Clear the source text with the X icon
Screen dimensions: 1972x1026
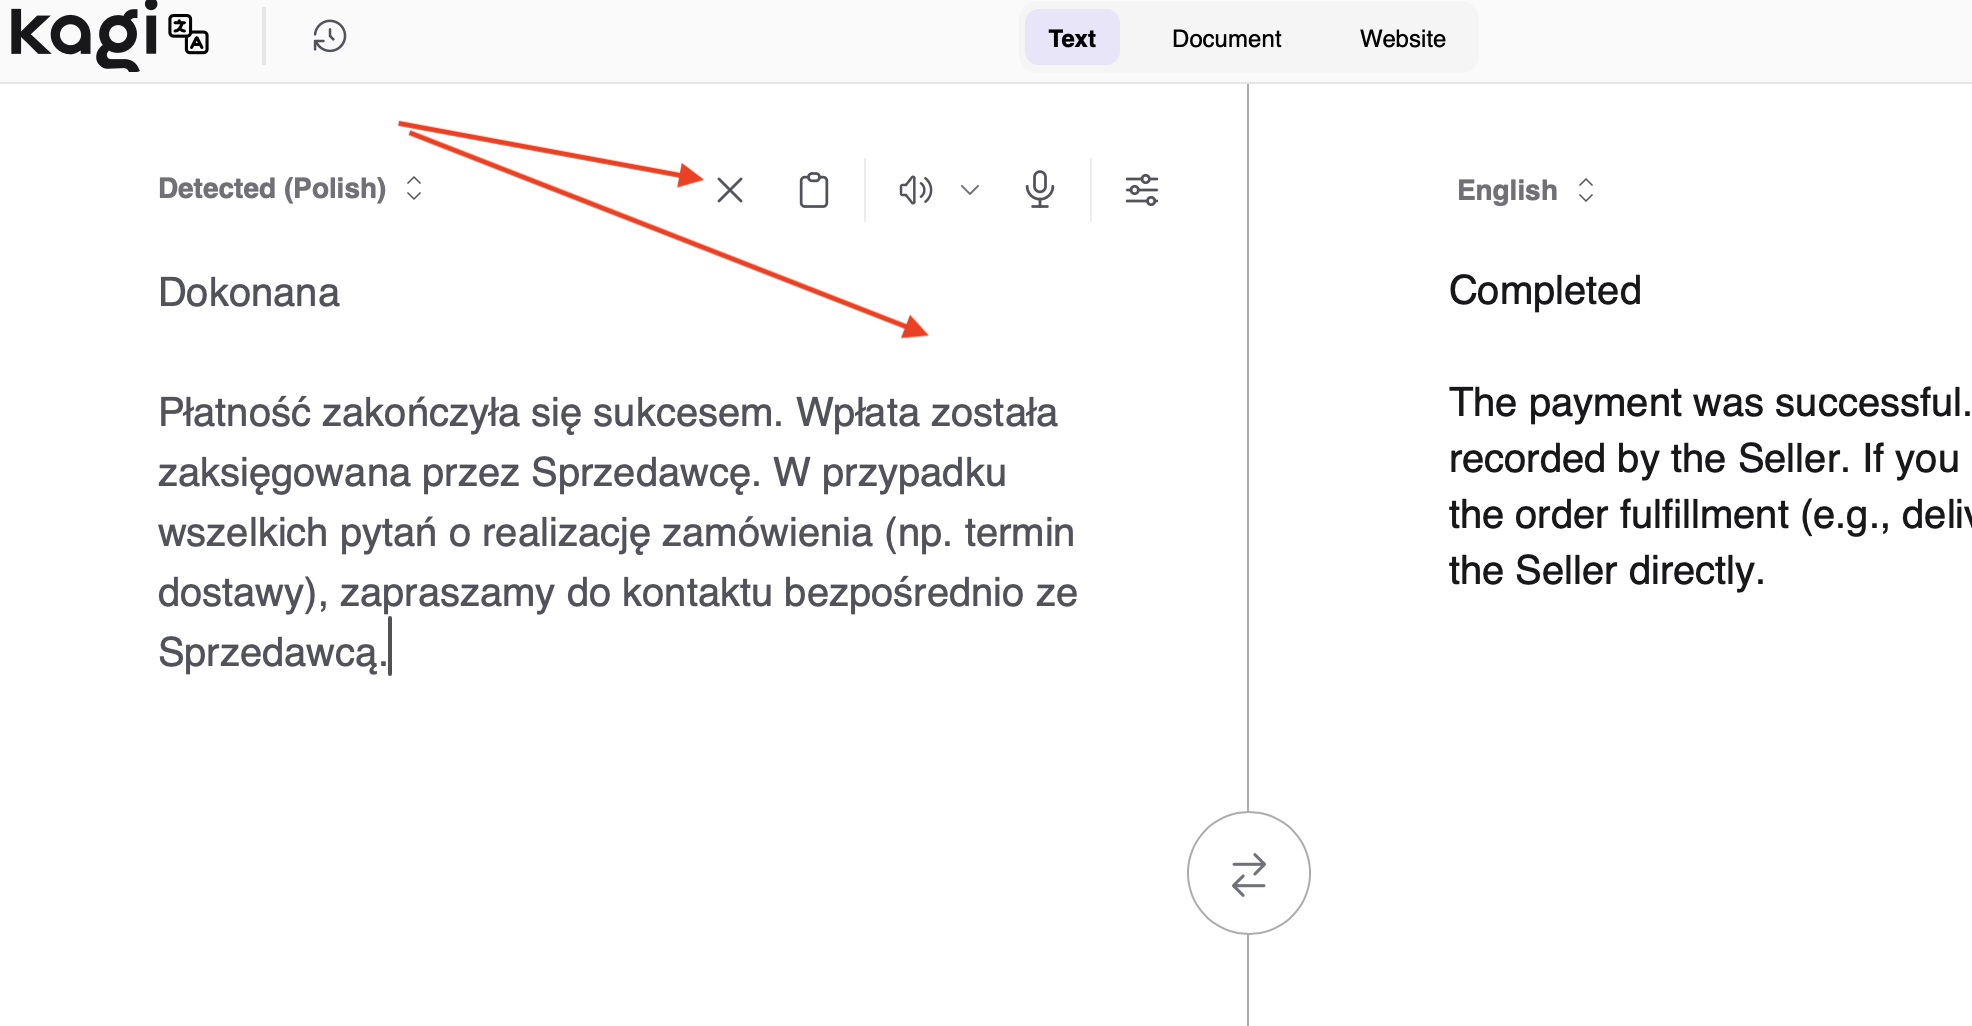click(730, 190)
